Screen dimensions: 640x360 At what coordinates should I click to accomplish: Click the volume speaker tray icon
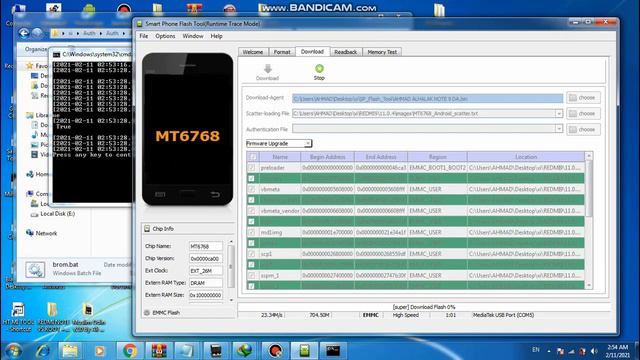594,351
